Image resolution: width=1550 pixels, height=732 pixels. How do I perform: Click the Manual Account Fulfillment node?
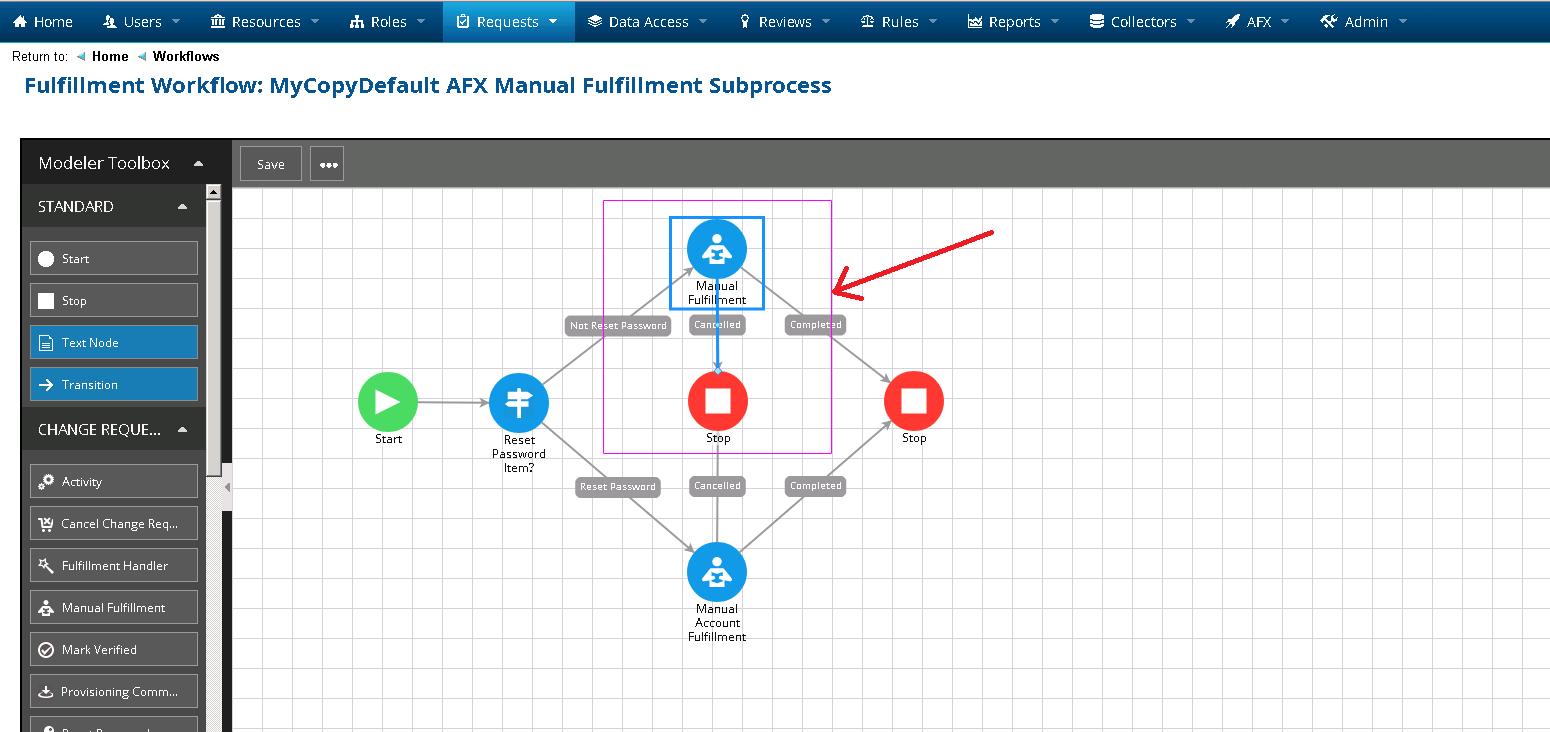point(717,572)
